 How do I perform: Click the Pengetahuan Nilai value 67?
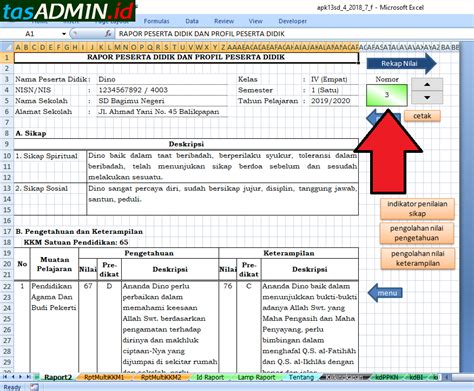pos(88,286)
